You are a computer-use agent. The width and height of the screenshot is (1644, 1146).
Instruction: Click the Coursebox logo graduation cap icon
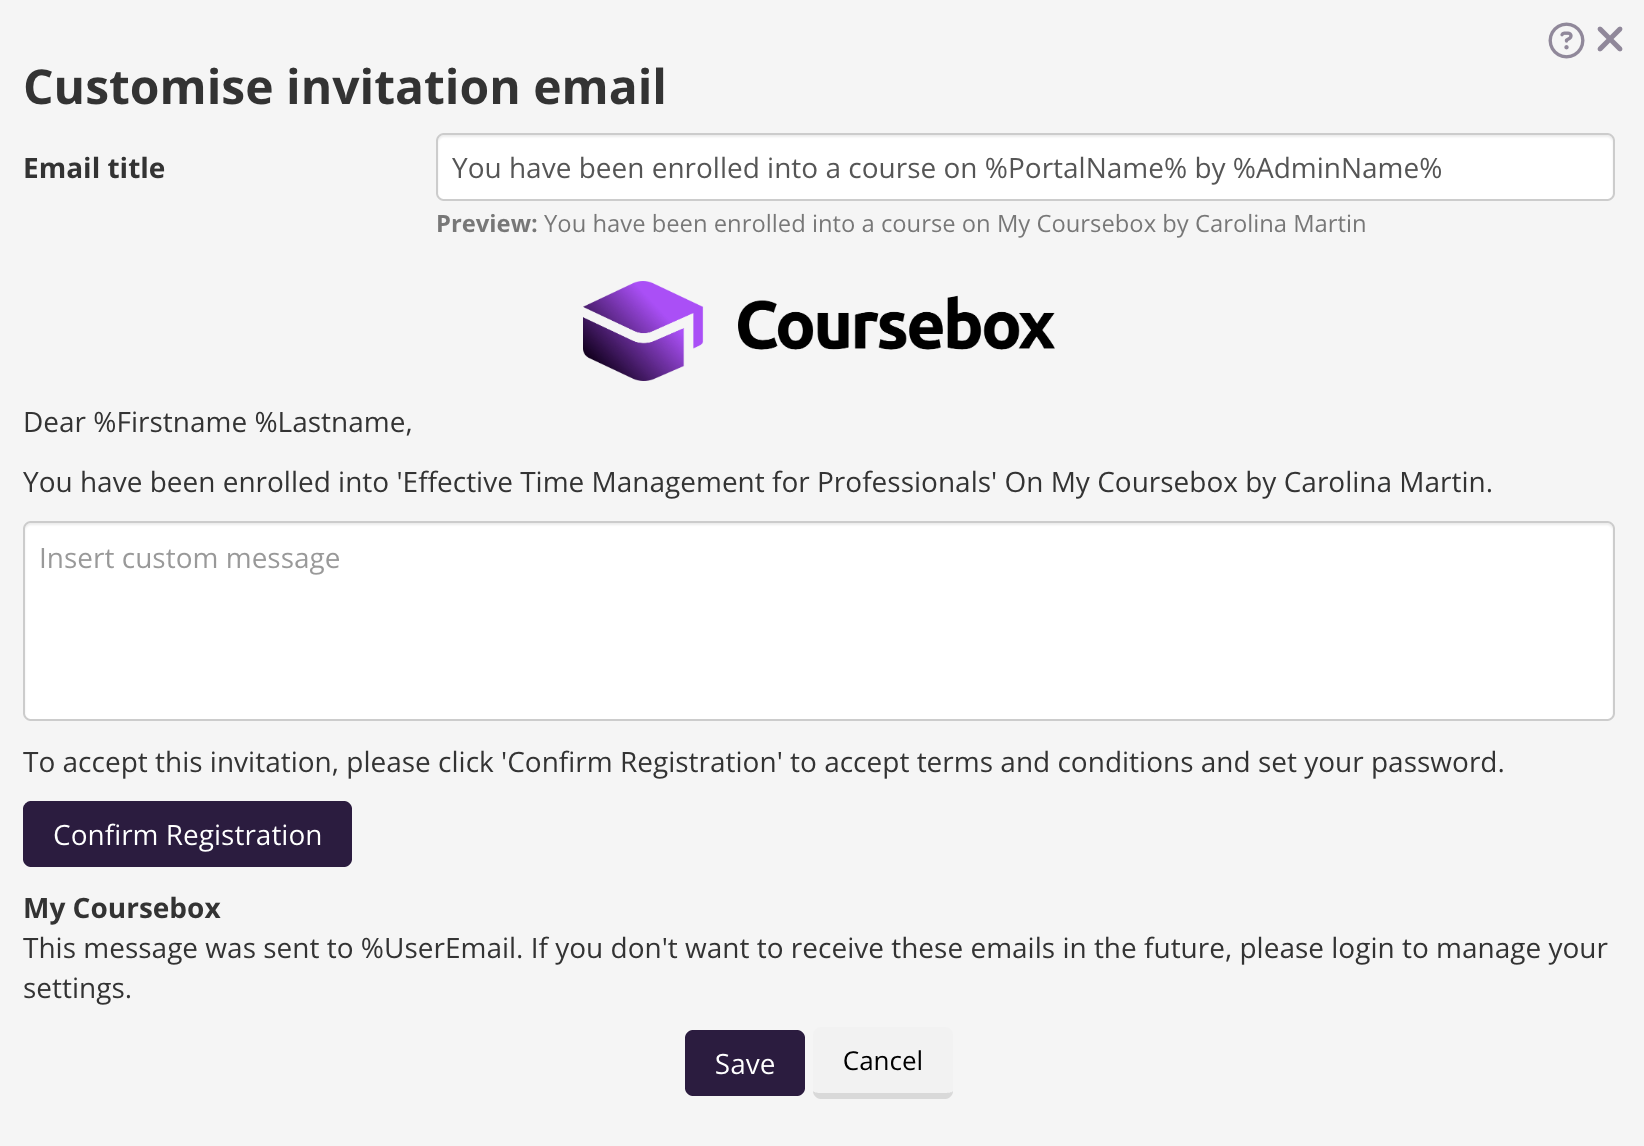[x=640, y=330]
